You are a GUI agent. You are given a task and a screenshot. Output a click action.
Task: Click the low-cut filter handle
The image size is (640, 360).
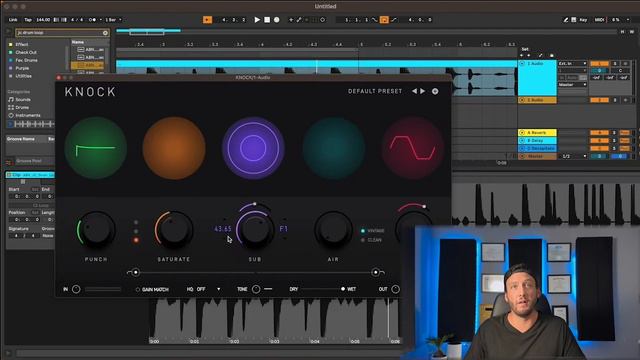136,272
